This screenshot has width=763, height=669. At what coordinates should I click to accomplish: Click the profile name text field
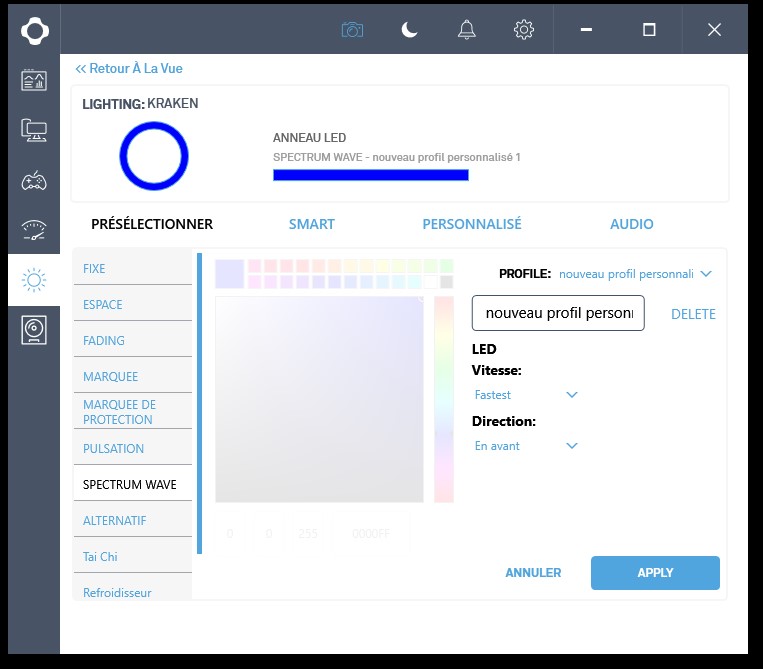[558, 313]
